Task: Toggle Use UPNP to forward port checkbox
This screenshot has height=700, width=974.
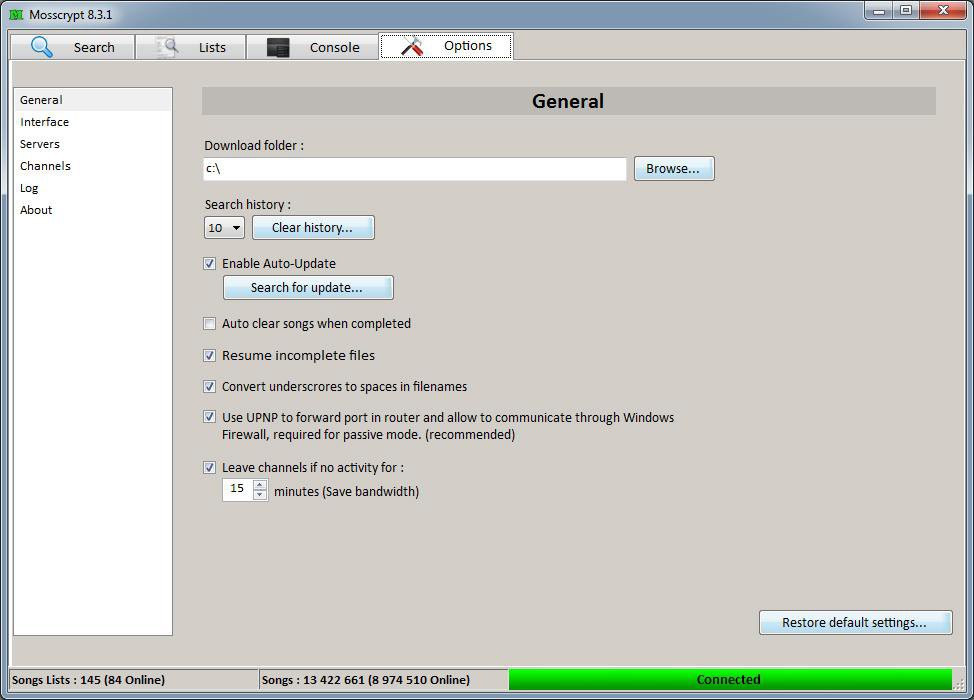Action: (x=210, y=417)
